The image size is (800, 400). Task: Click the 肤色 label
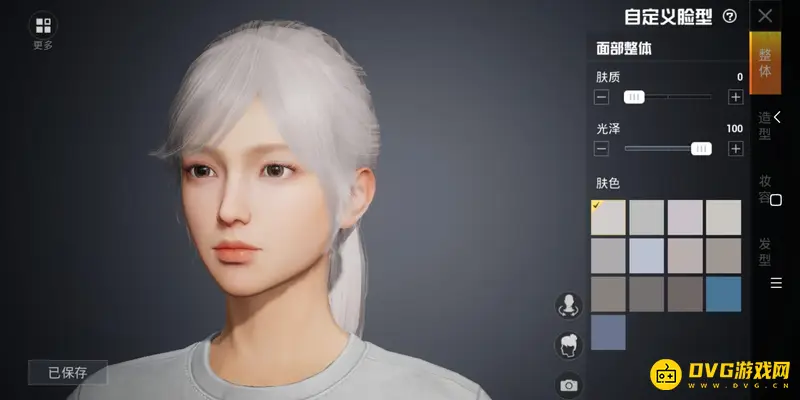pyautogui.click(x=608, y=183)
